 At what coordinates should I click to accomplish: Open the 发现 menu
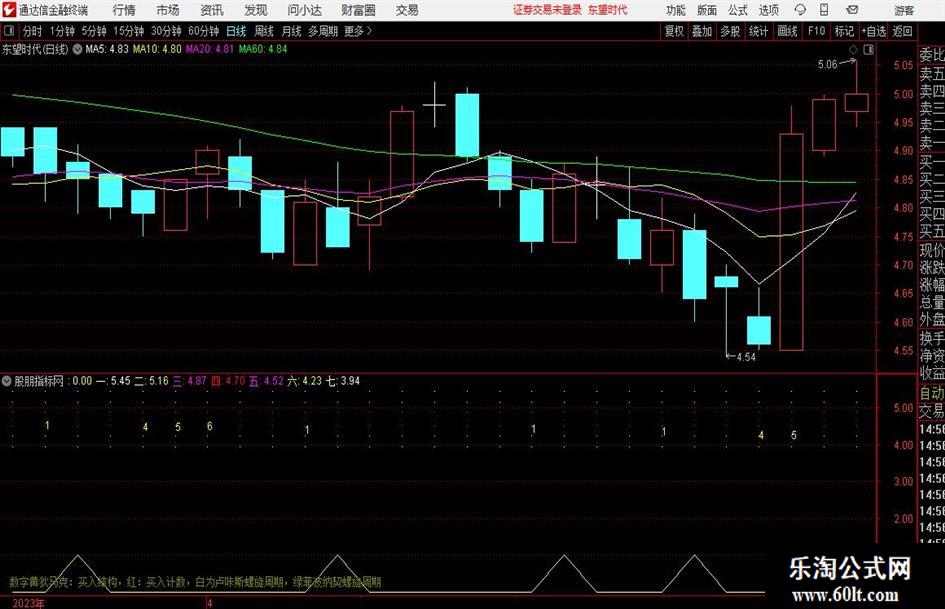(x=256, y=10)
